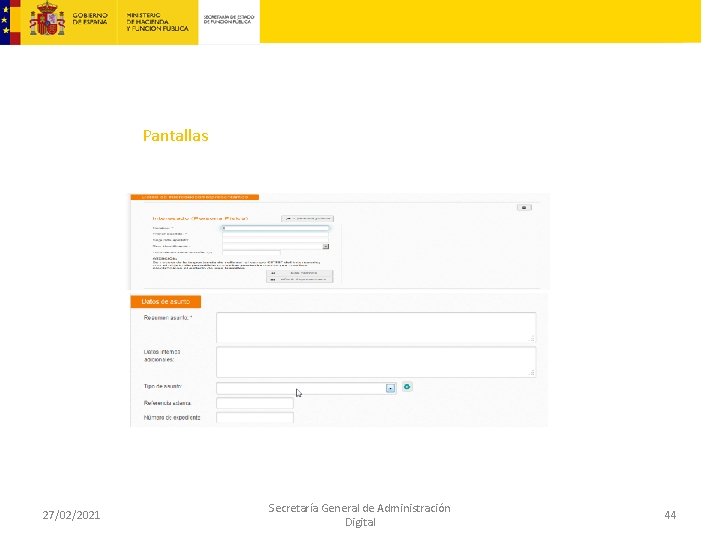Click the slide date 27/02/2021
720x540 pixels.
click(71, 515)
